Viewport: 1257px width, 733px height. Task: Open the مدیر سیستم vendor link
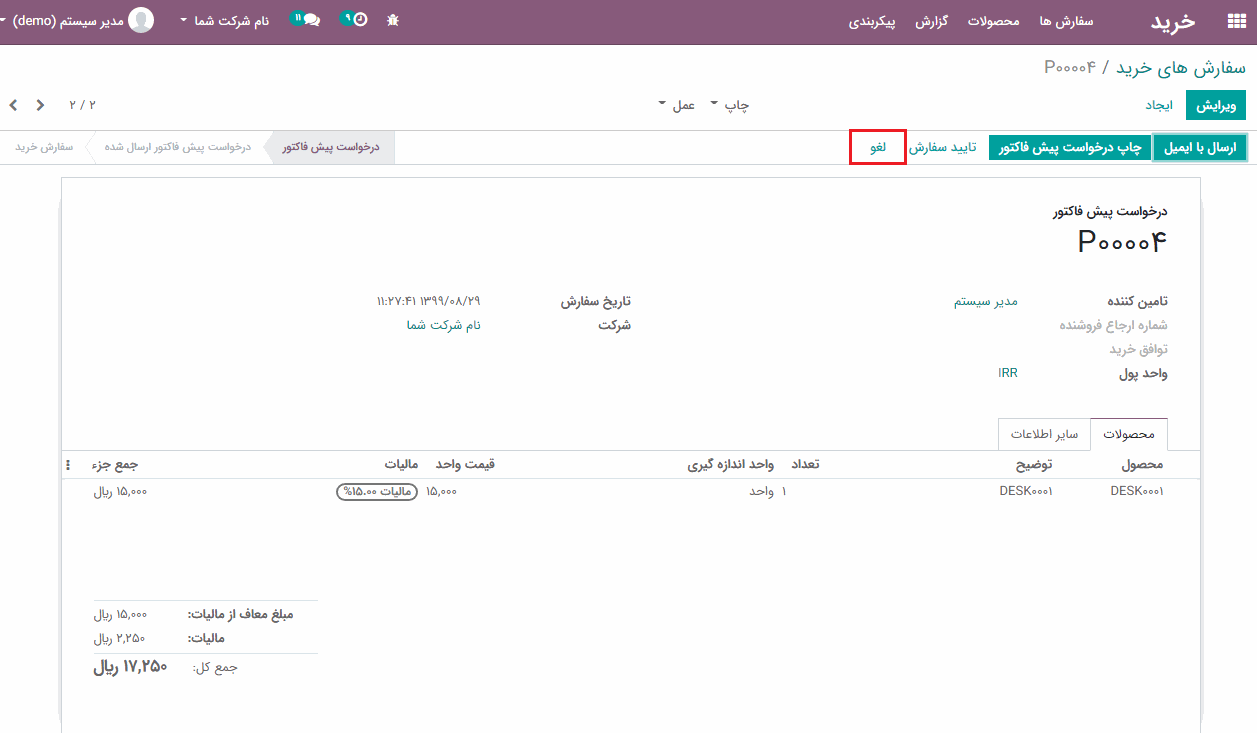985,301
